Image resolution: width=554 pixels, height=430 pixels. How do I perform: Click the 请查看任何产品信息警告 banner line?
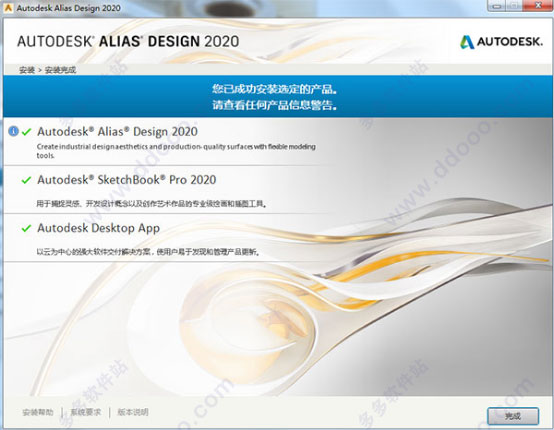coord(275,105)
